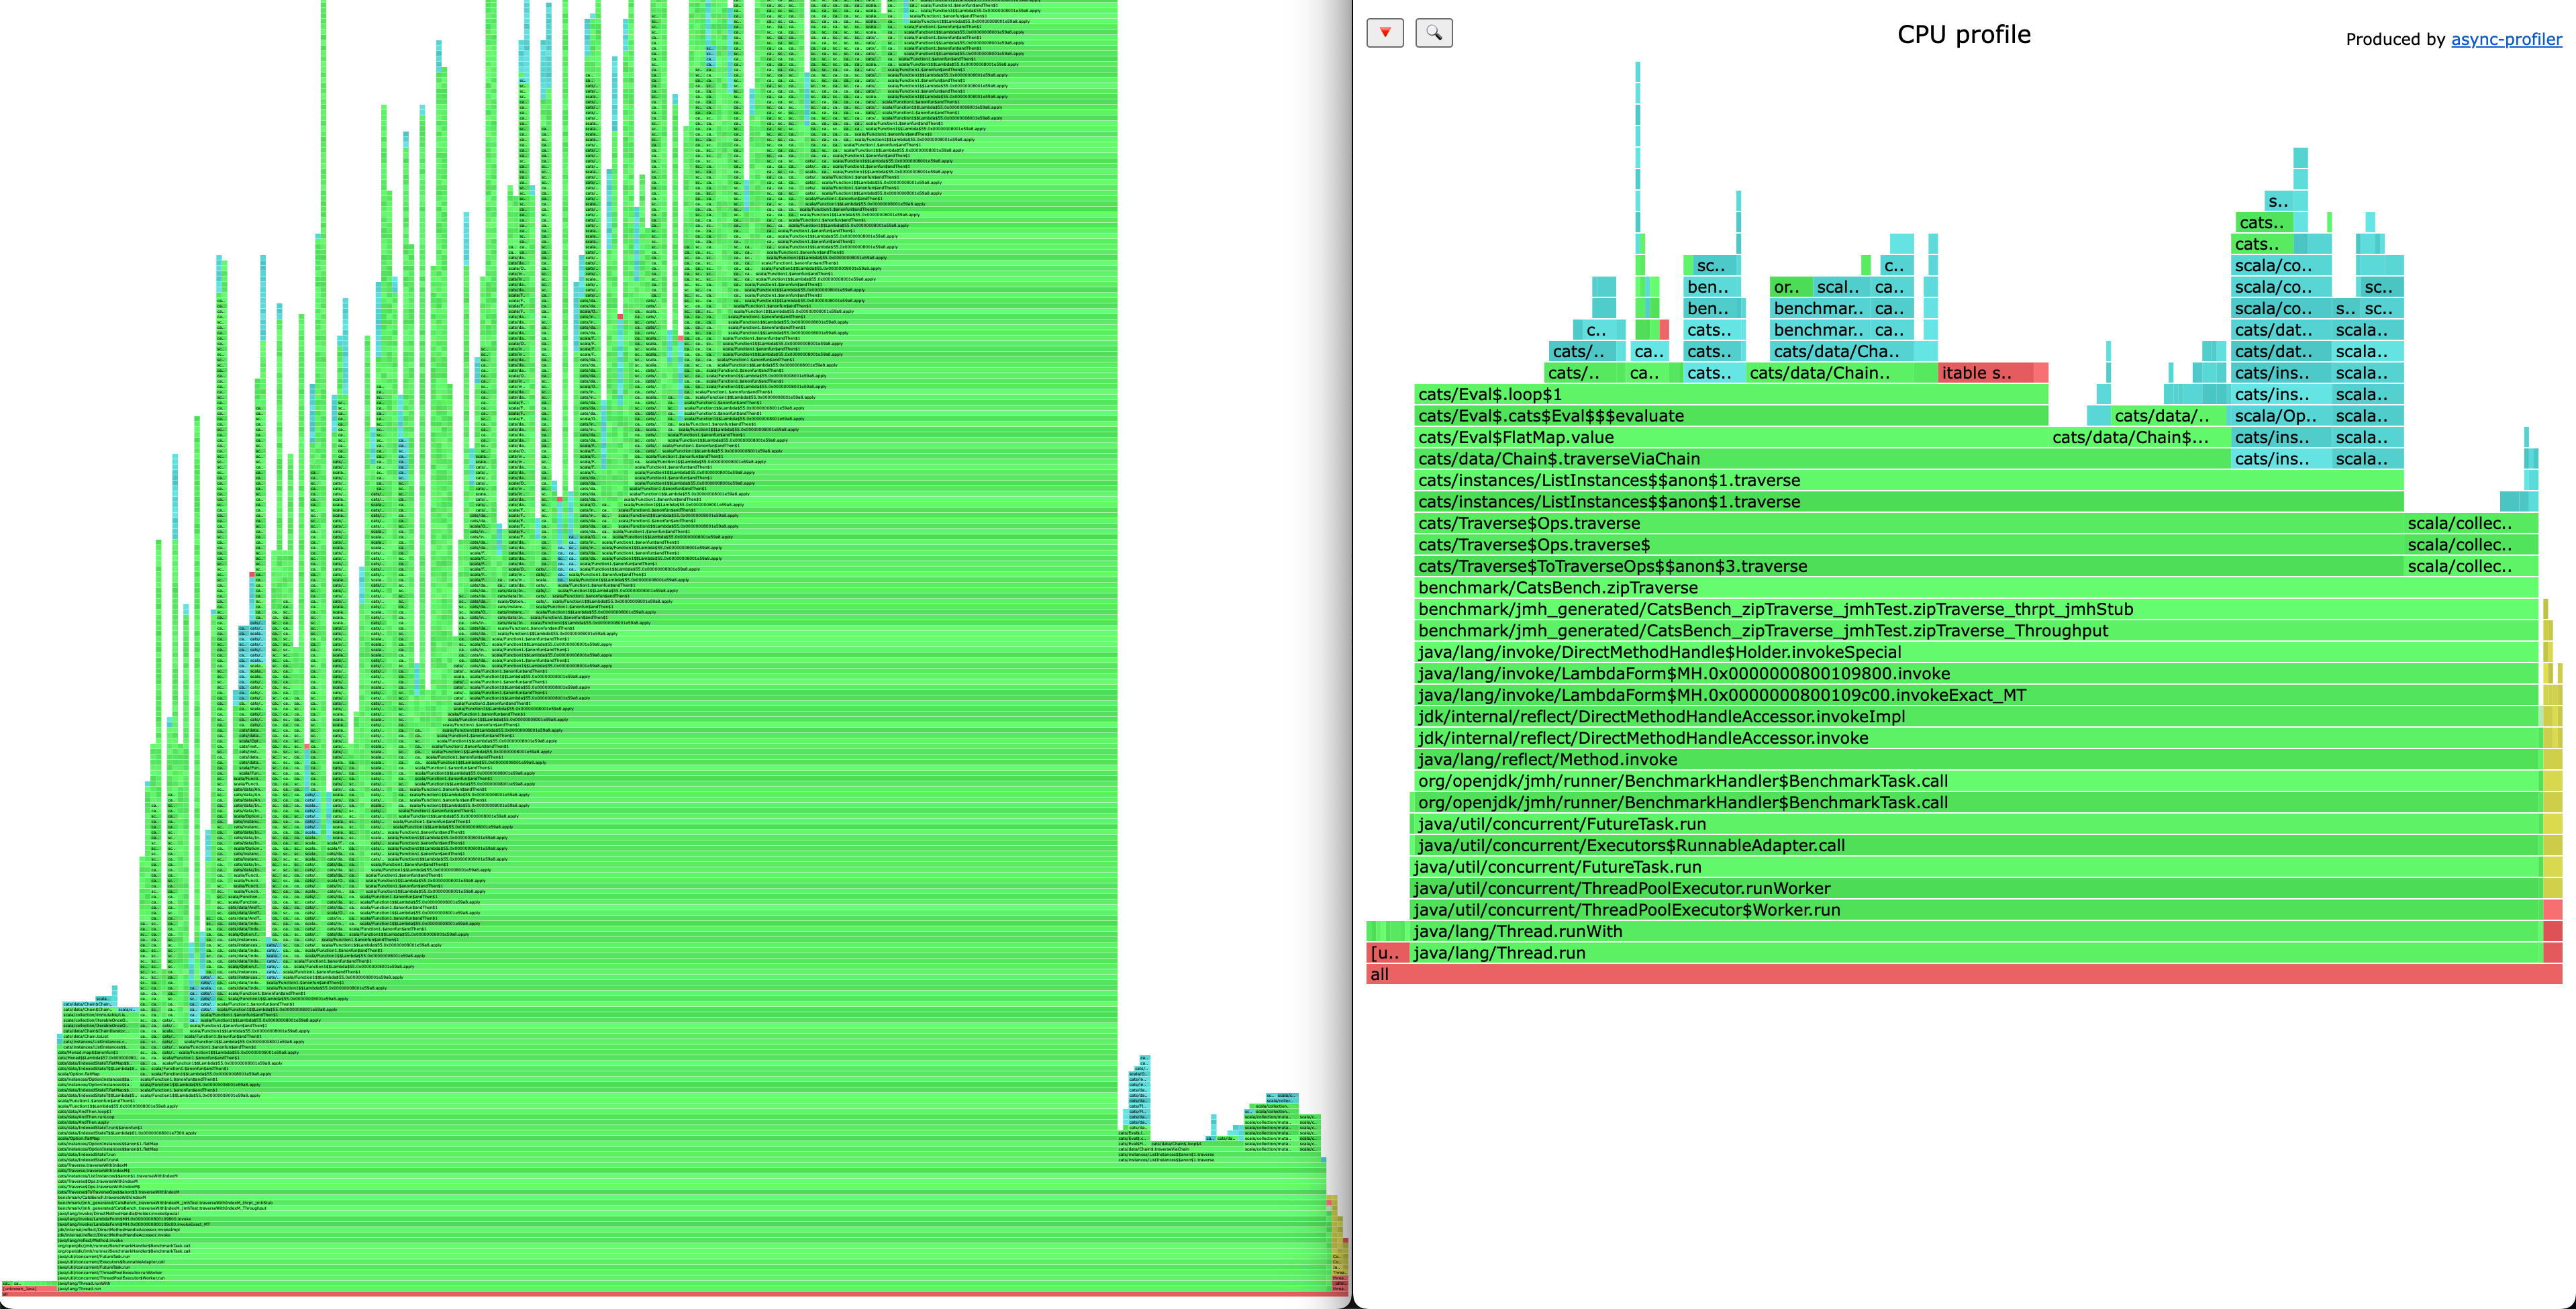Click LambdaForm$MH.0x0000000800109800.invoke frame in CPU profile
Image resolution: width=2576 pixels, height=1309 pixels.
click(1978, 673)
